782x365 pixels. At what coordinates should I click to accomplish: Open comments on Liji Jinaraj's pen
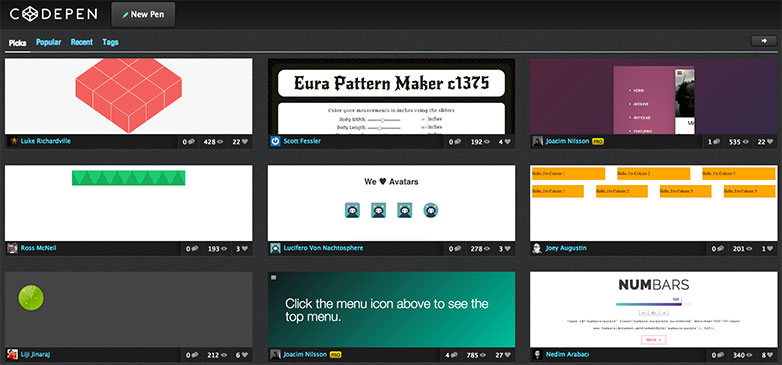pyautogui.click(x=192, y=356)
